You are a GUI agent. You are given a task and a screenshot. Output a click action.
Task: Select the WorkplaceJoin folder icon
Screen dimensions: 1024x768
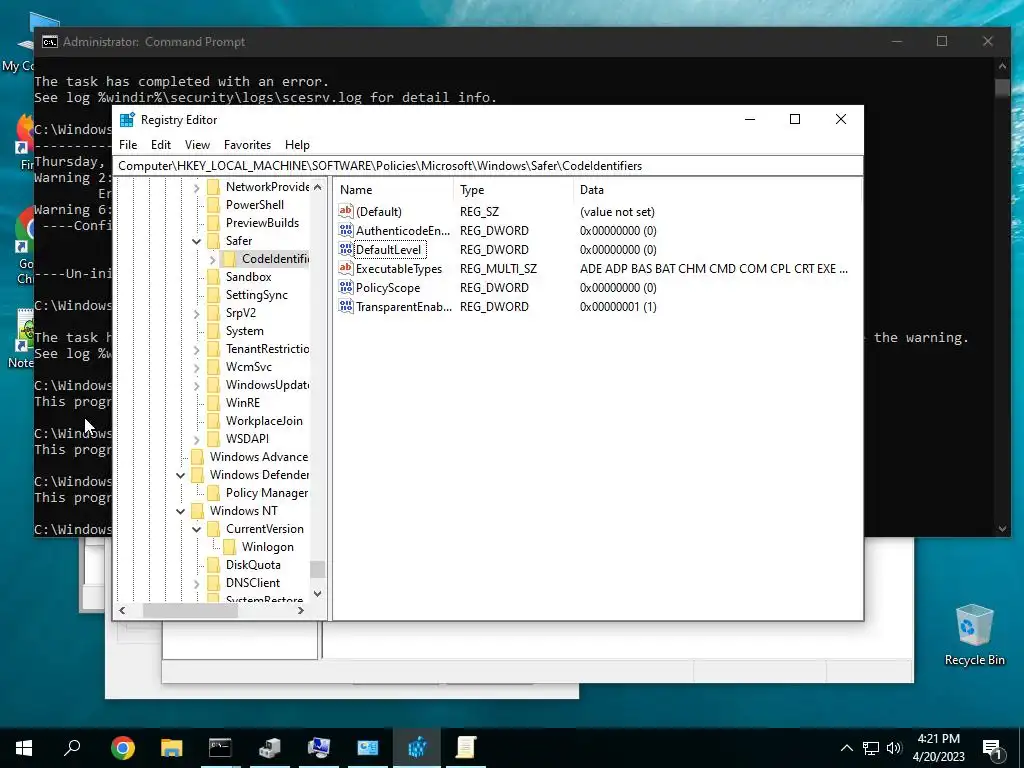[214, 421]
